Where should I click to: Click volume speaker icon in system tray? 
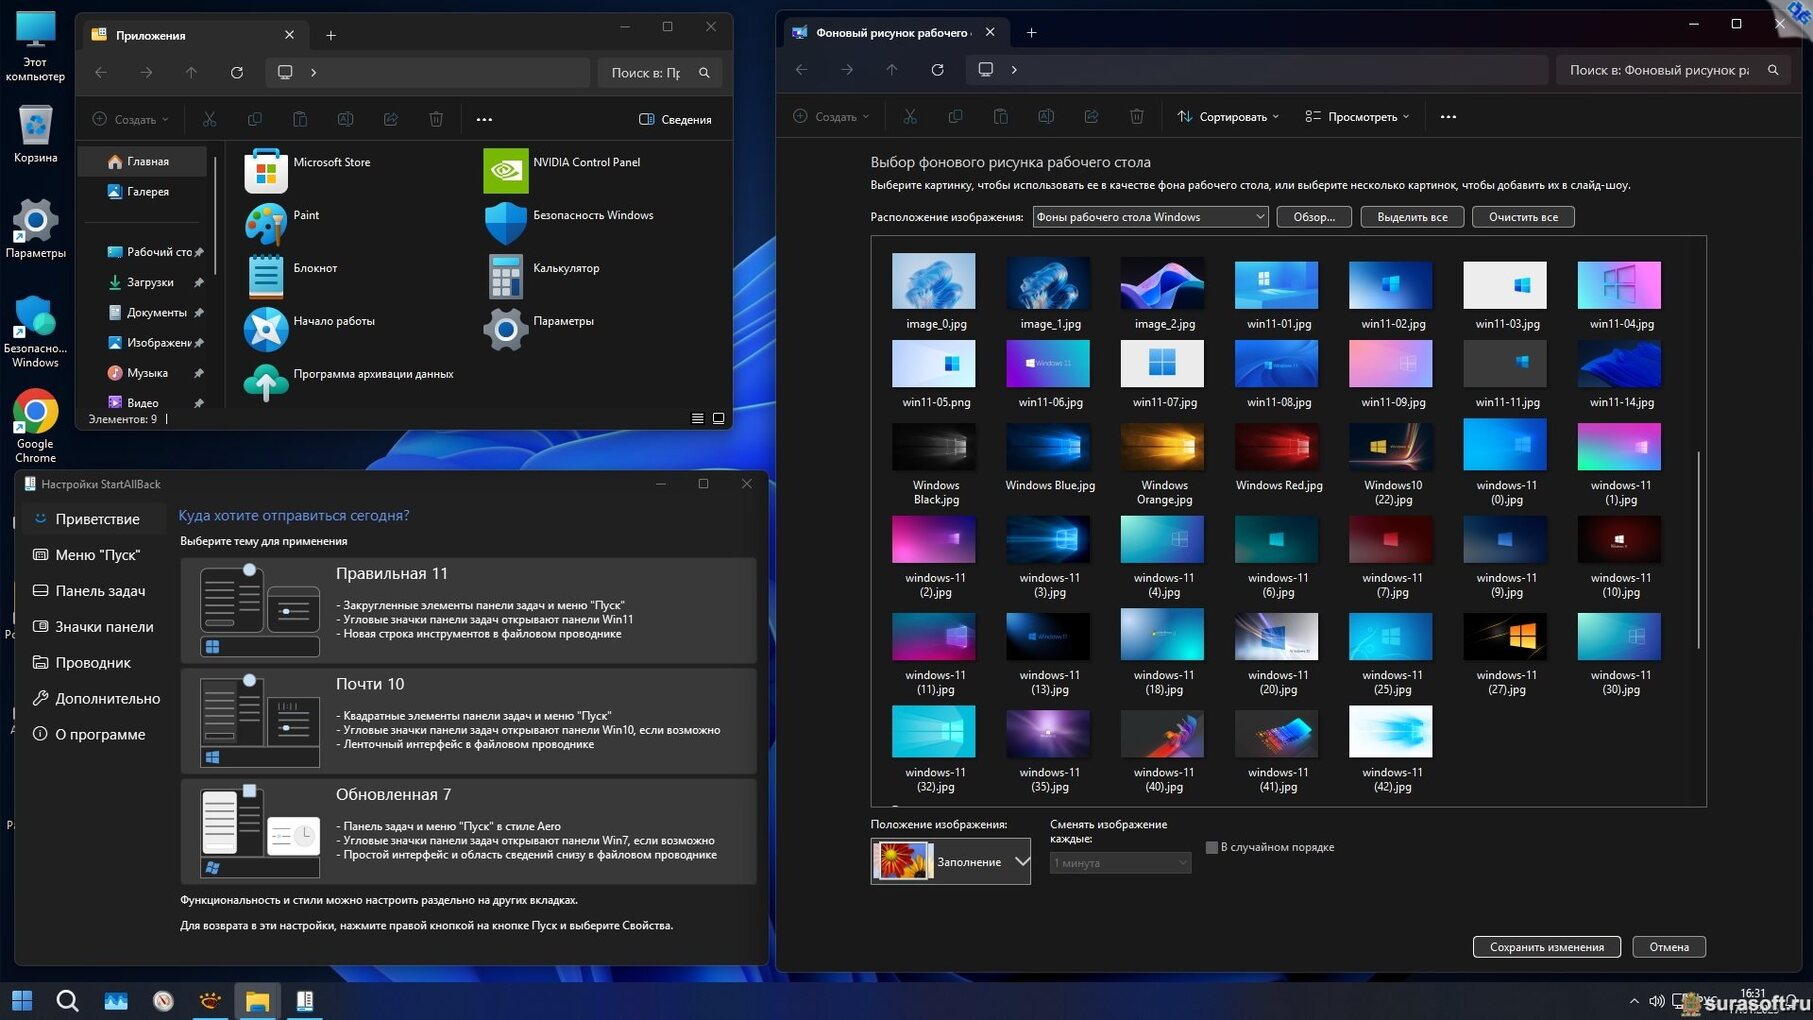(x=1656, y=1001)
